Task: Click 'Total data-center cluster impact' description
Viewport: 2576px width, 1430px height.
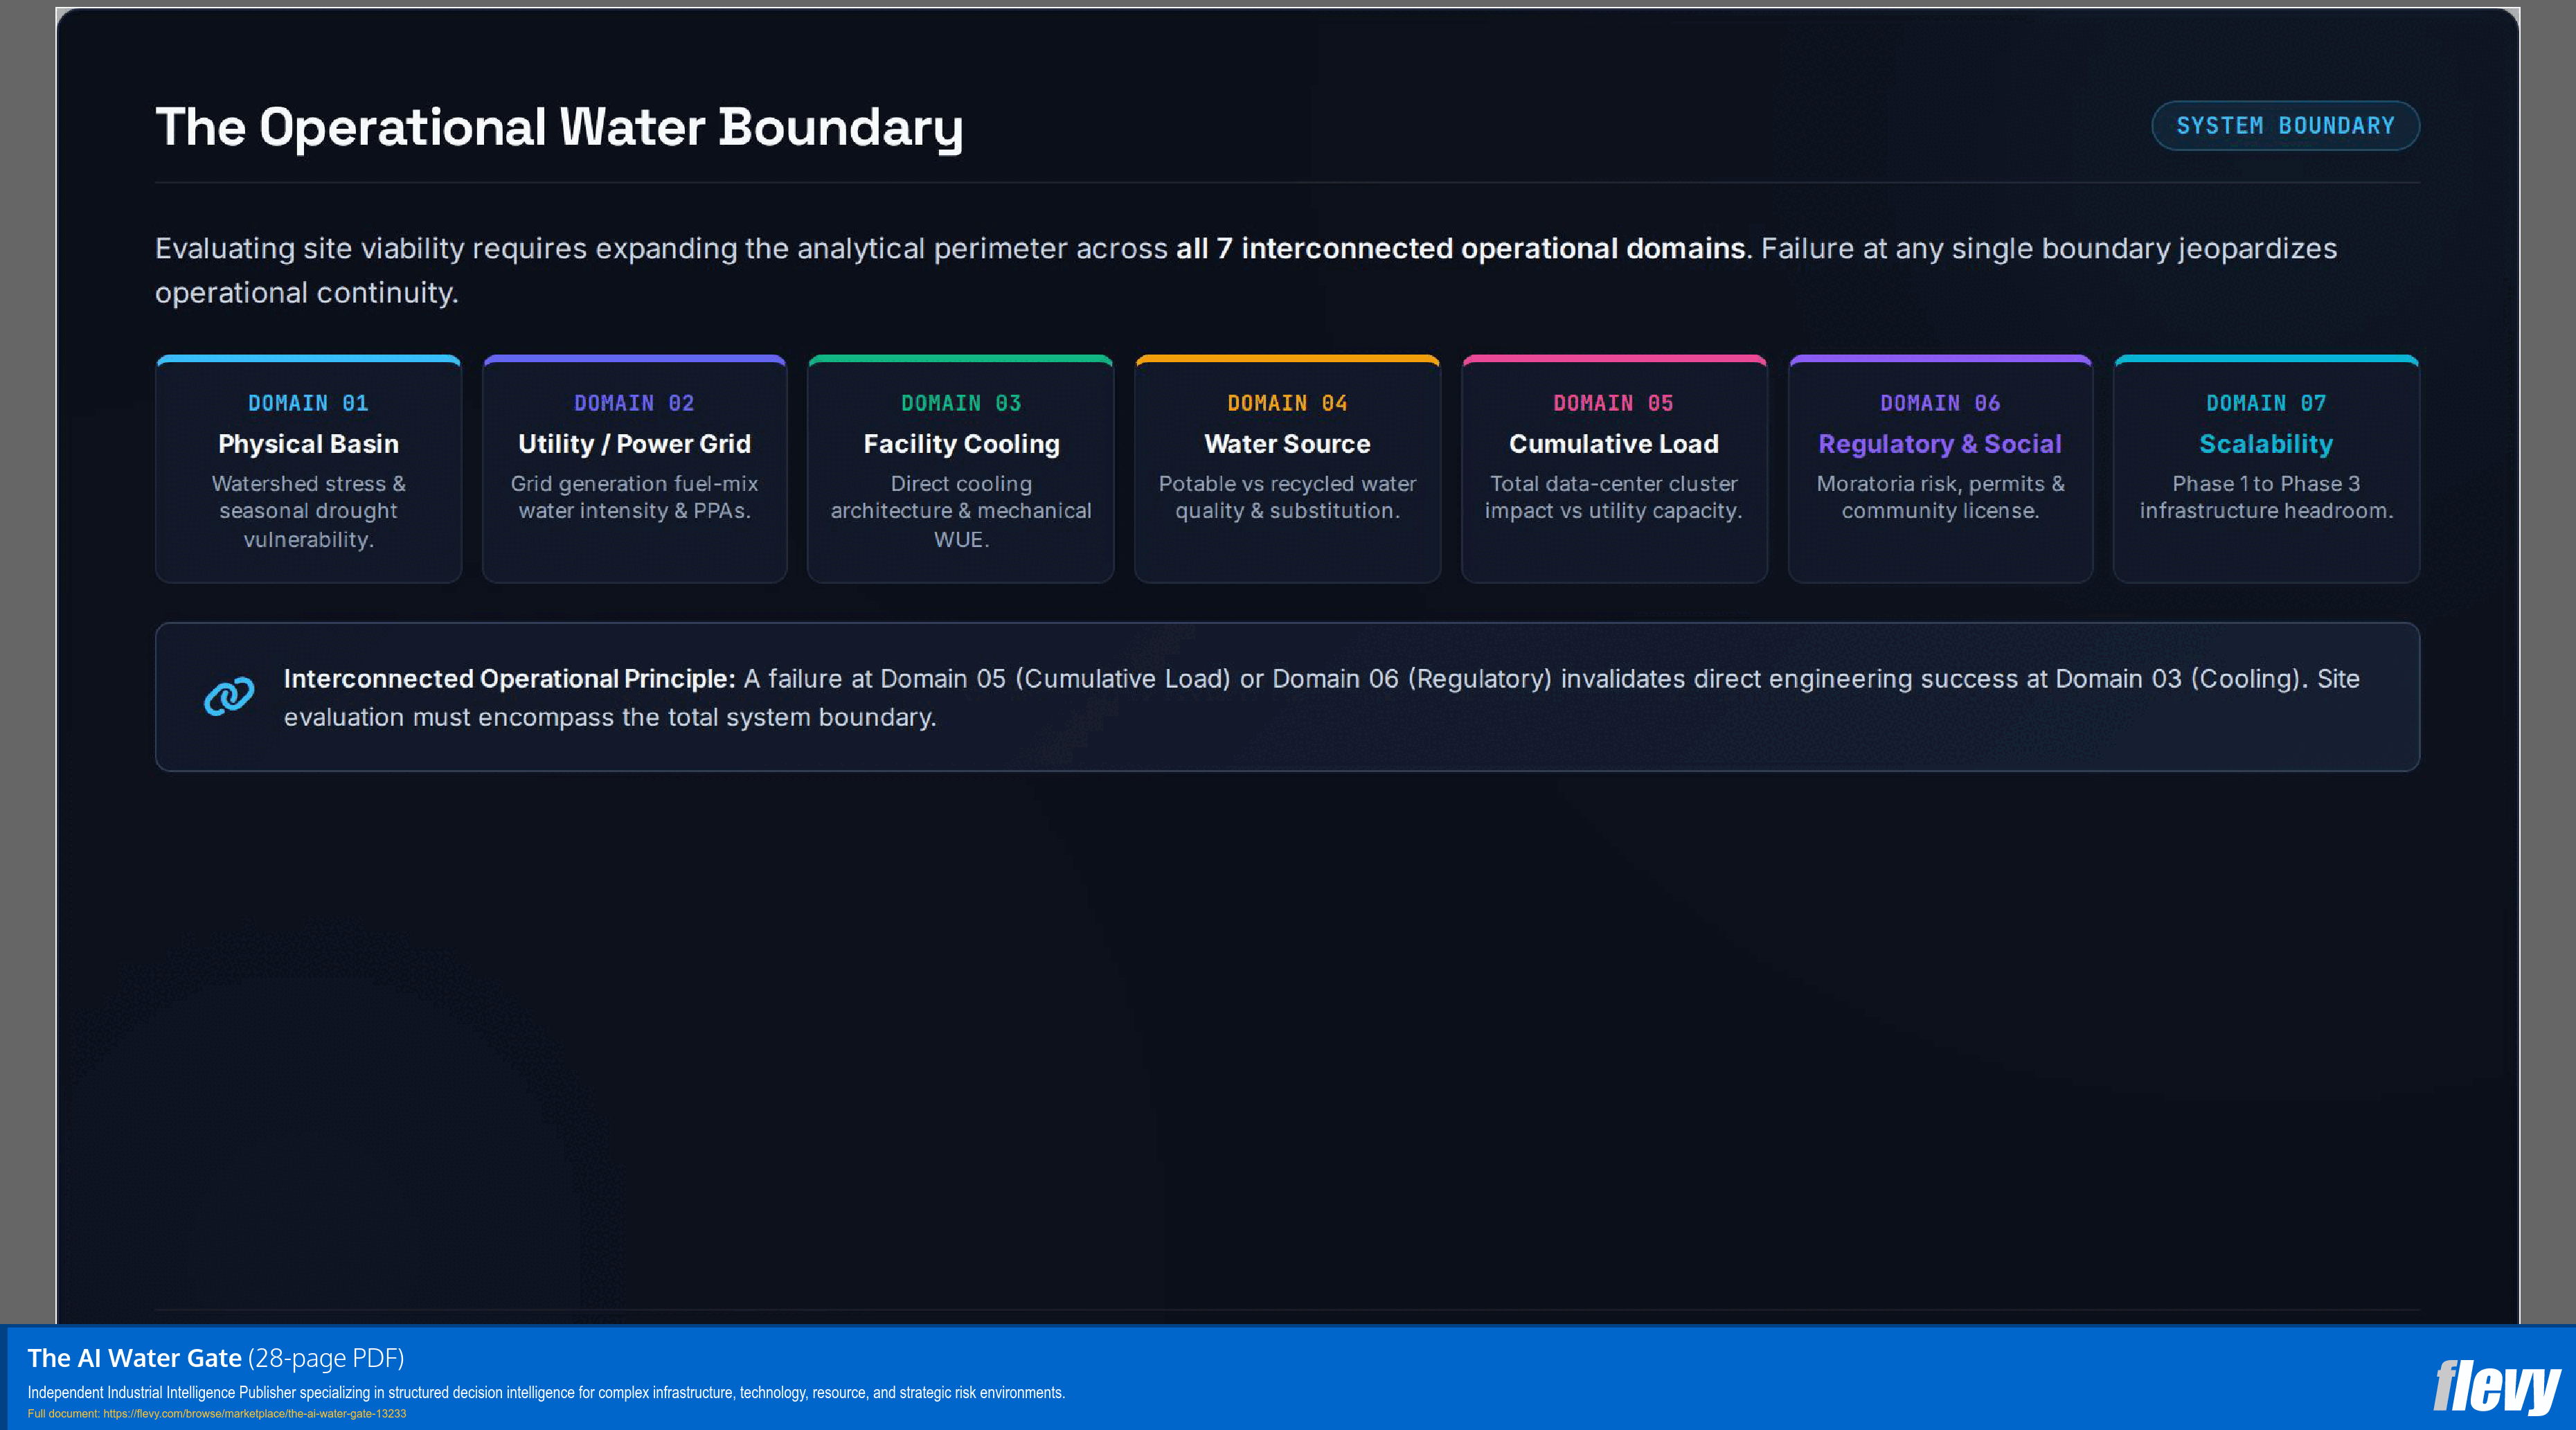Action: [x=1613, y=497]
